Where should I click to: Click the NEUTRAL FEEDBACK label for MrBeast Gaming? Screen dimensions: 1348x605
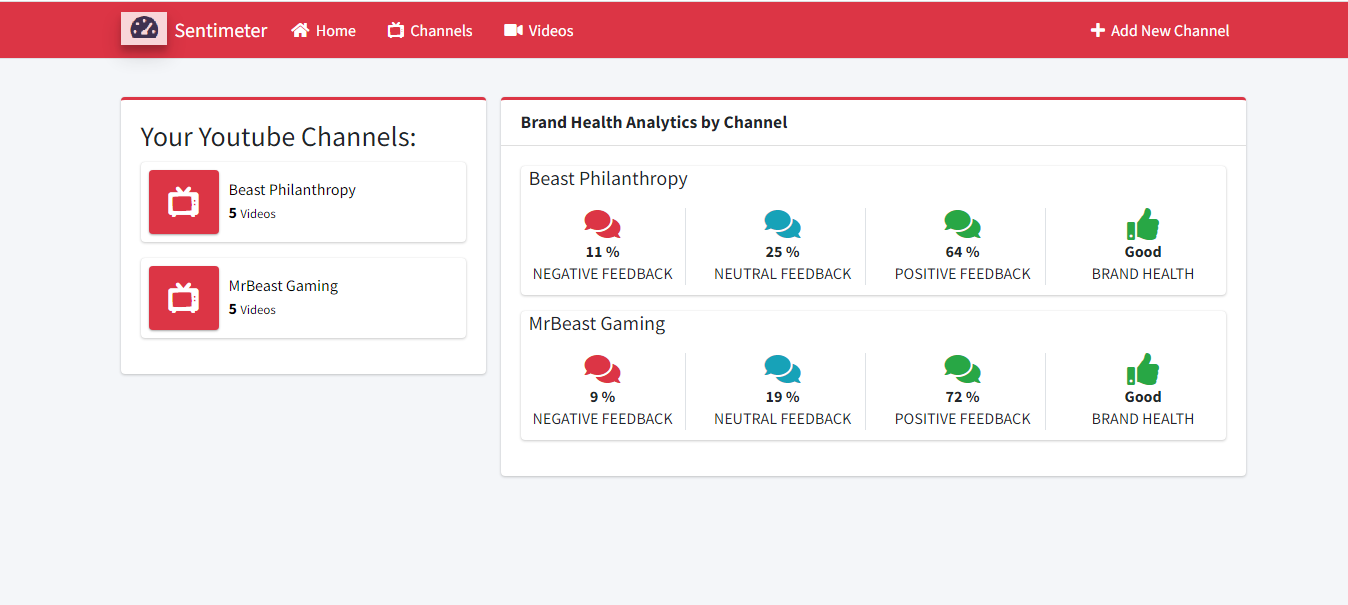click(782, 419)
